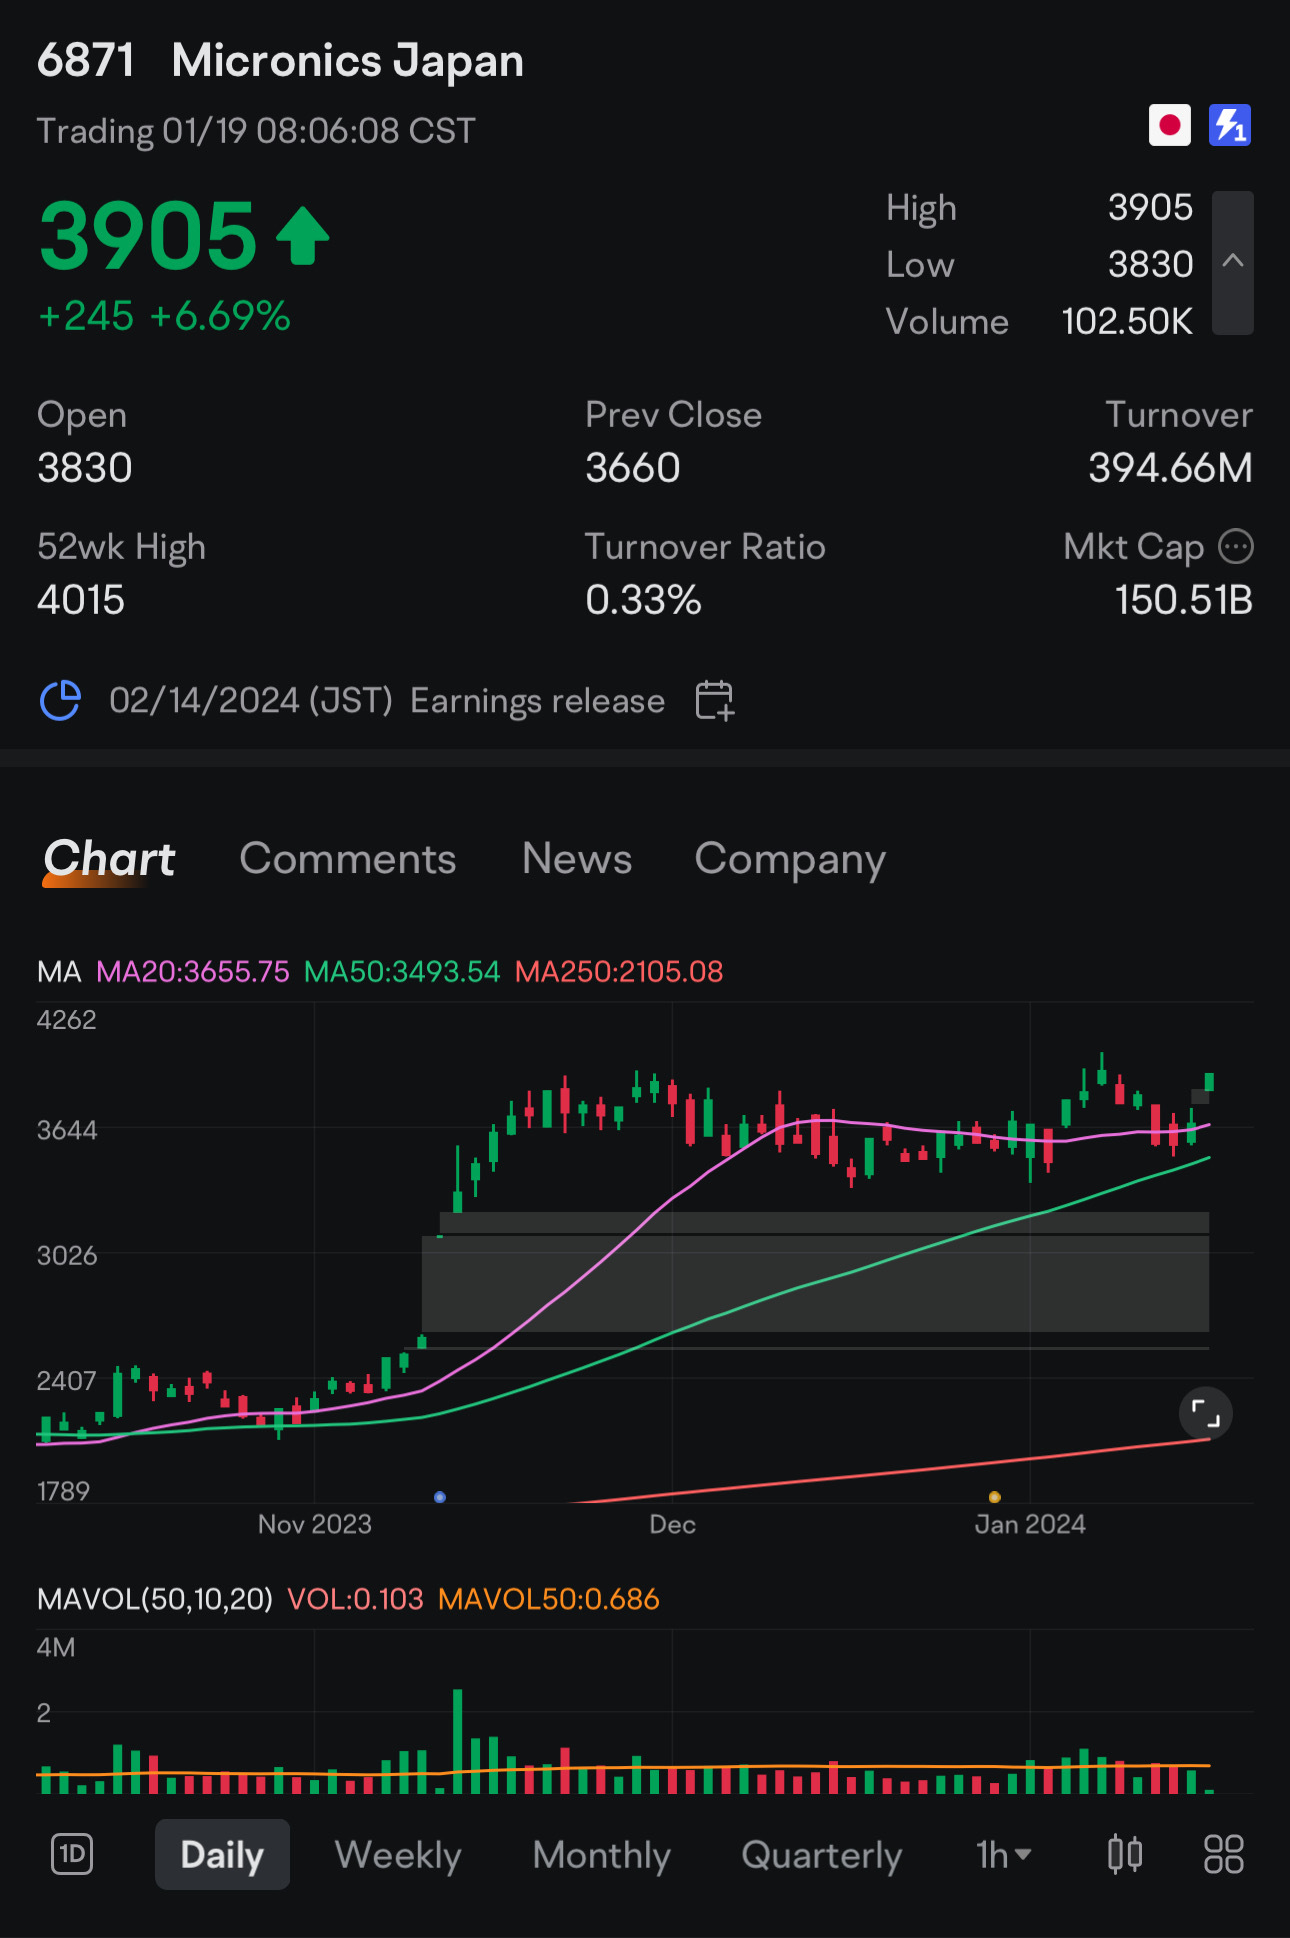
Task: Open the MA indicator settings label
Action: coord(59,971)
